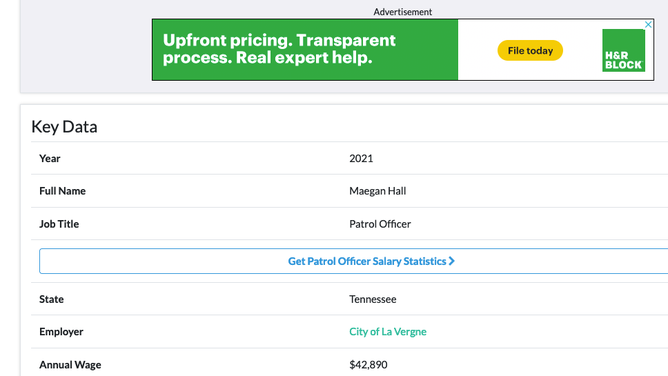
Task: Click the H&R Block green logo
Action: tap(623, 50)
